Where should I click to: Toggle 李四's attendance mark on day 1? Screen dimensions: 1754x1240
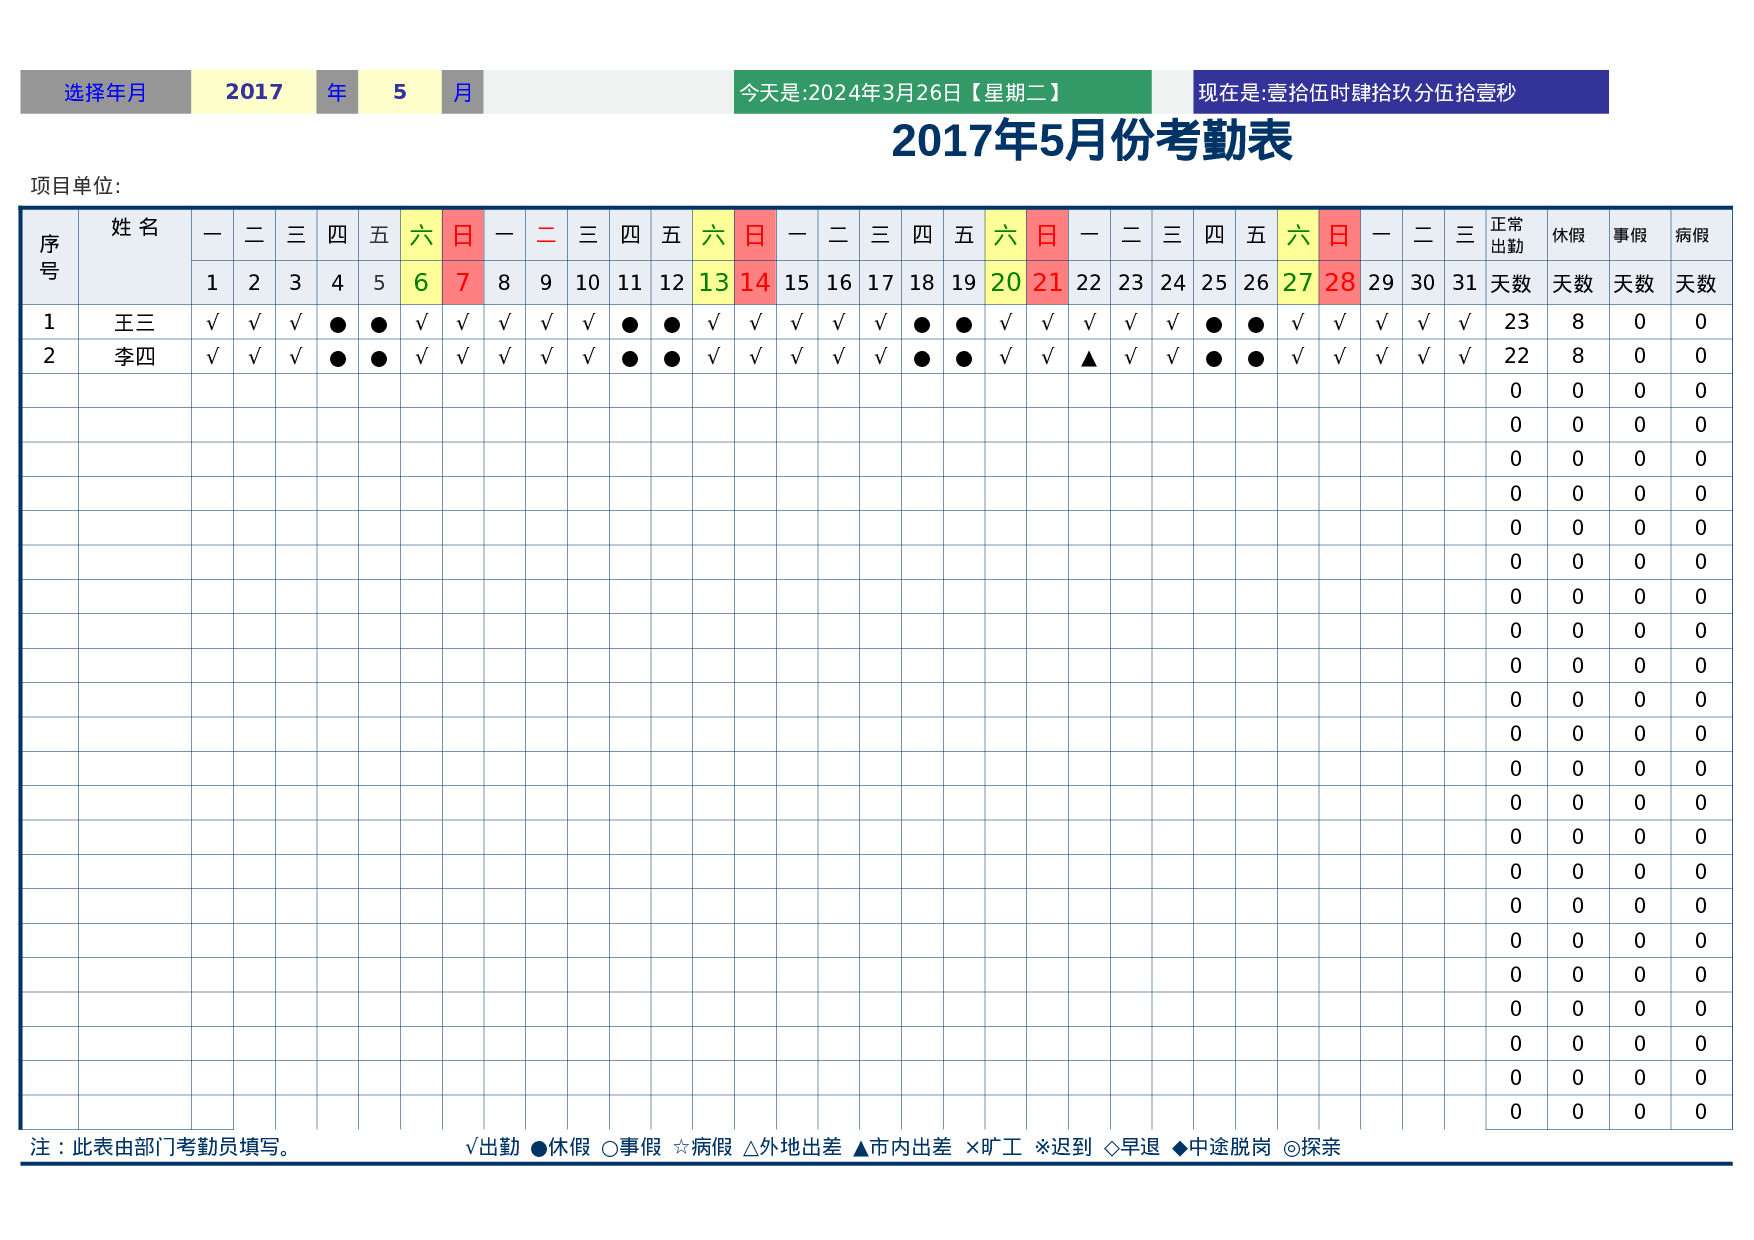tap(211, 355)
